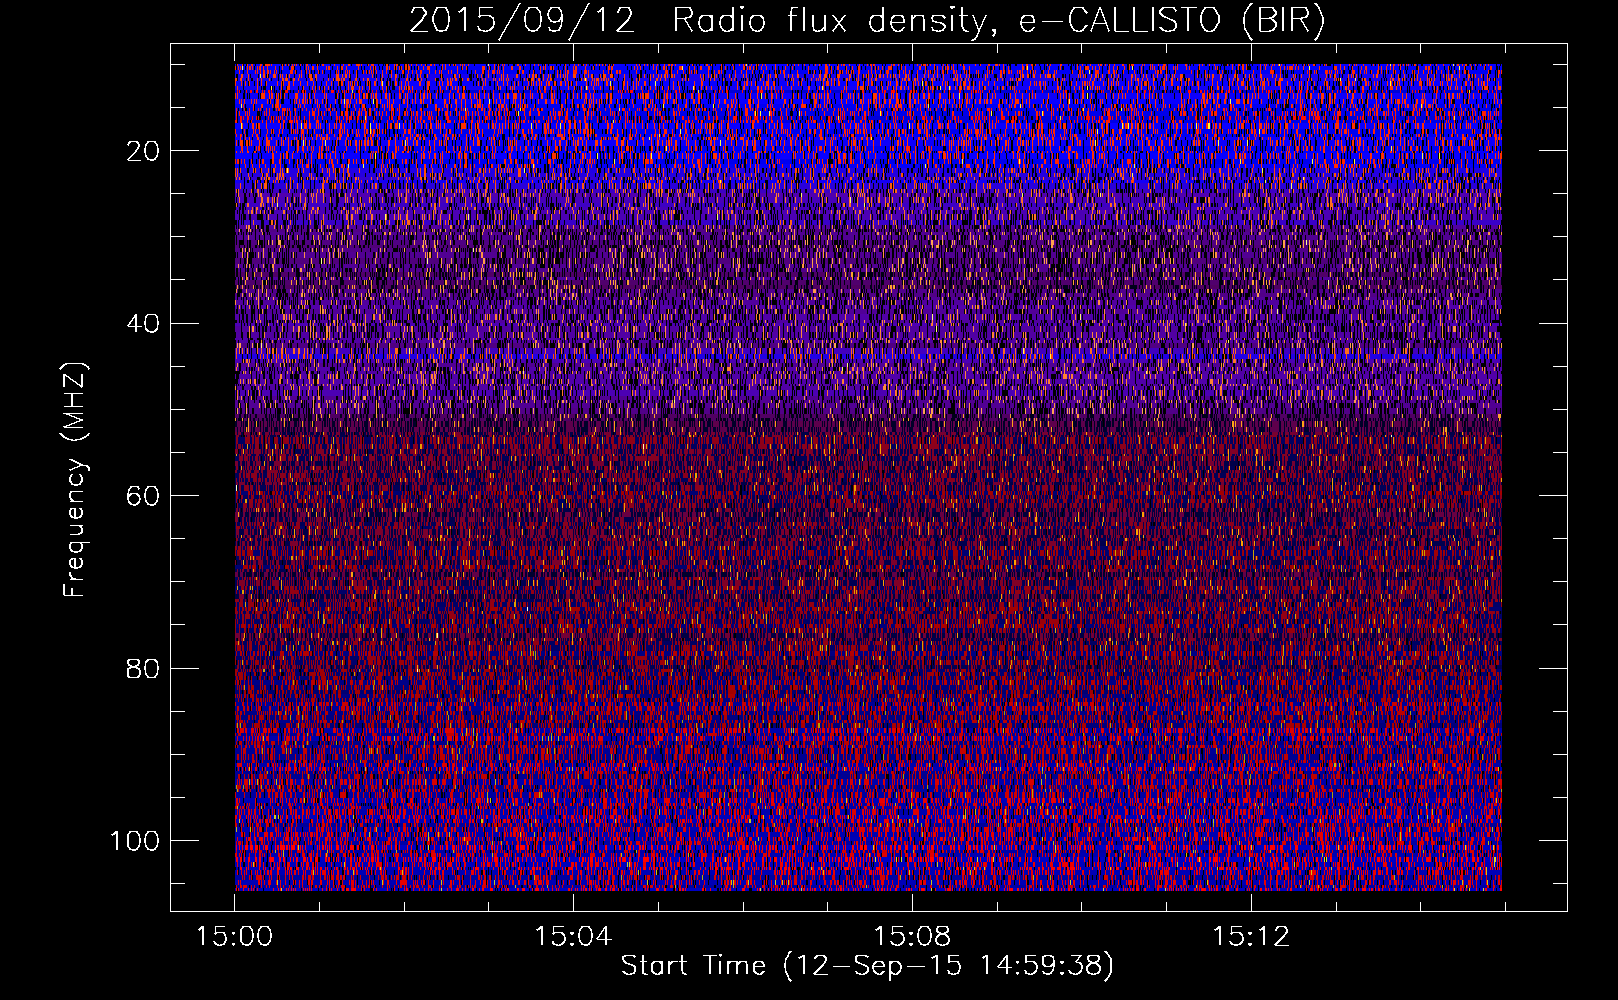Screen dimensions: 1618x1000
Task: Click the 15:04 time tick label
Action: coord(573,937)
